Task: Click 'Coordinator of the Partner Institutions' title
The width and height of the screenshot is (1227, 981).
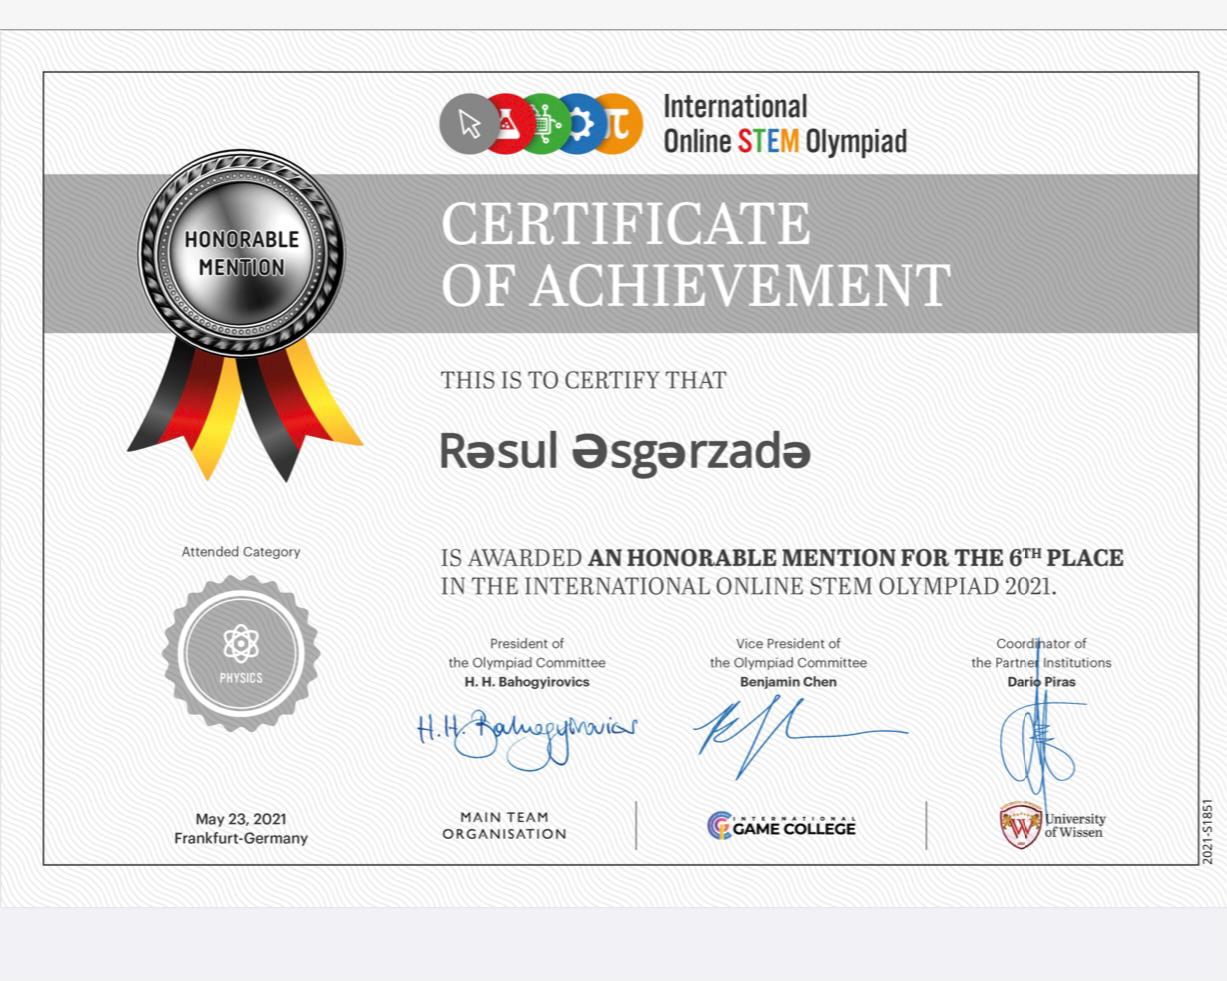Action: point(1041,653)
